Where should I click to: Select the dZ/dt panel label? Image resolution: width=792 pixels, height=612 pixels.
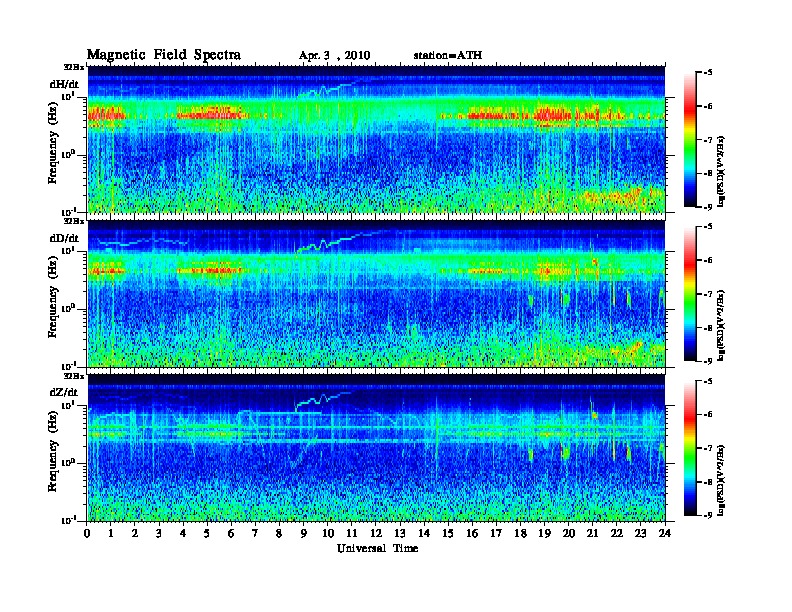click(x=64, y=392)
